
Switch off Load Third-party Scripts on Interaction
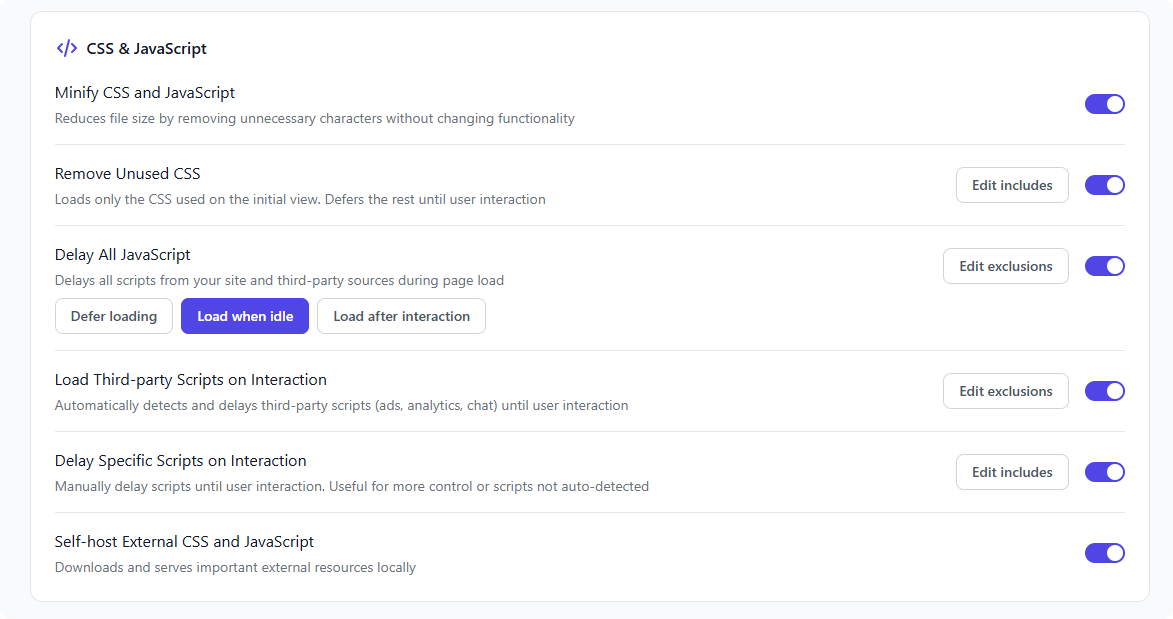(x=1104, y=391)
